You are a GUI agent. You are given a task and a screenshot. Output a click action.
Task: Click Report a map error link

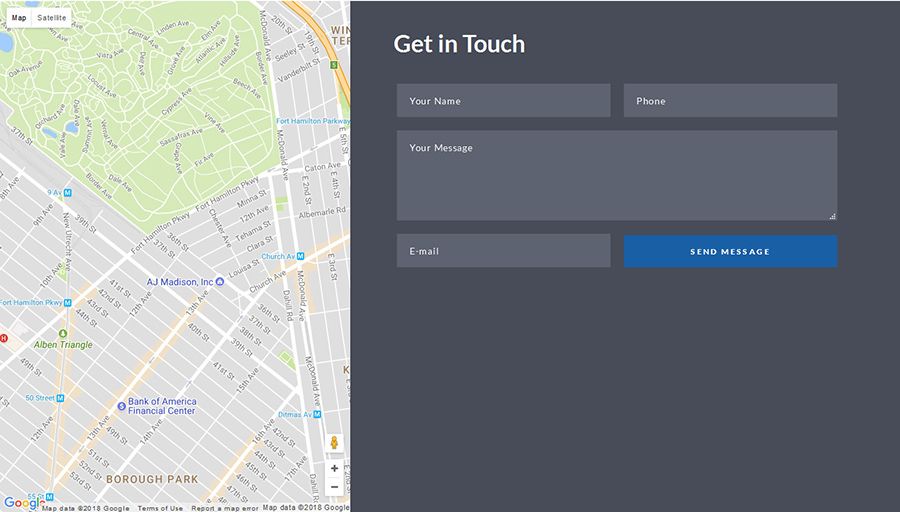click(x=224, y=508)
